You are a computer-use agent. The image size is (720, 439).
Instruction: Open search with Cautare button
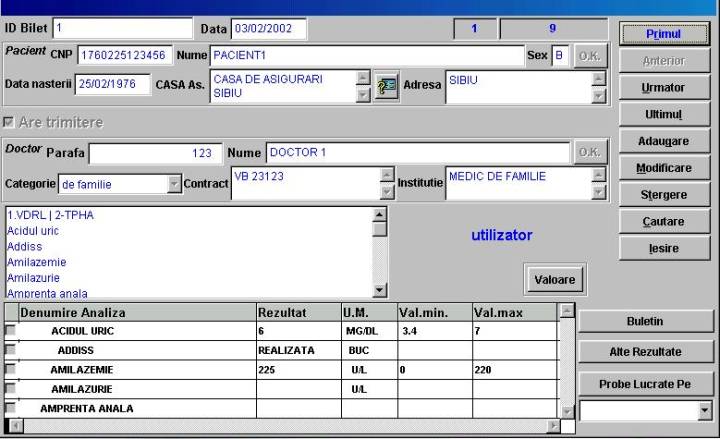click(663, 220)
